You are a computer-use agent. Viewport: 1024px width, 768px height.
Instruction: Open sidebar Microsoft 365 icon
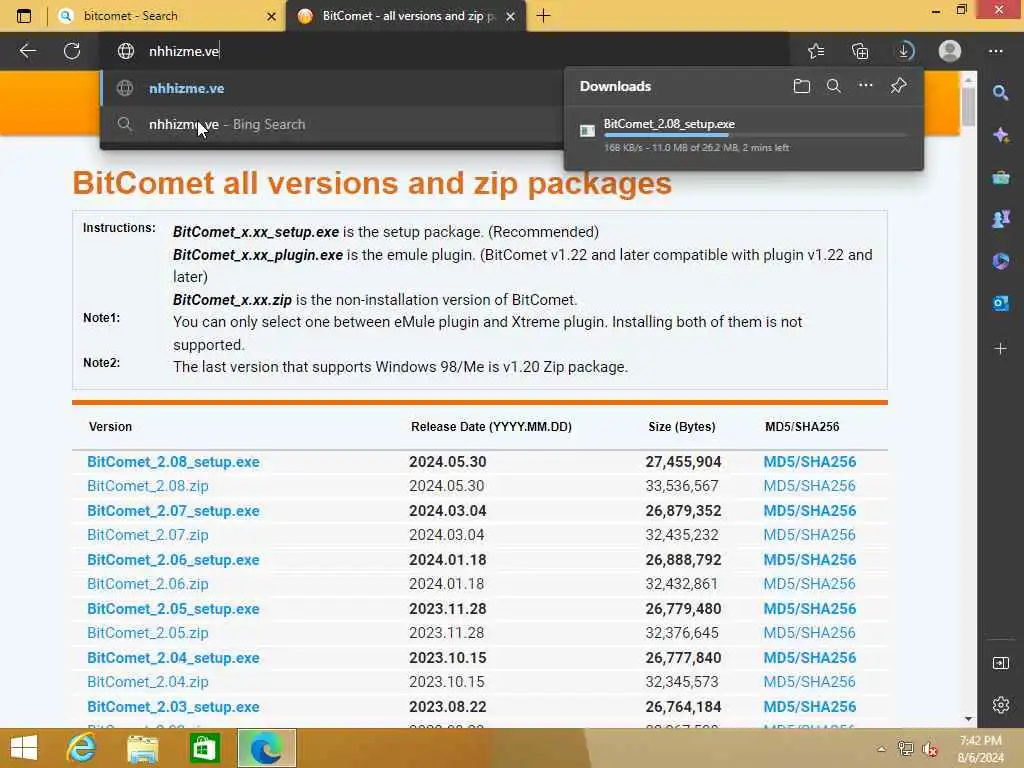pyautogui.click(x=1000, y=261)
